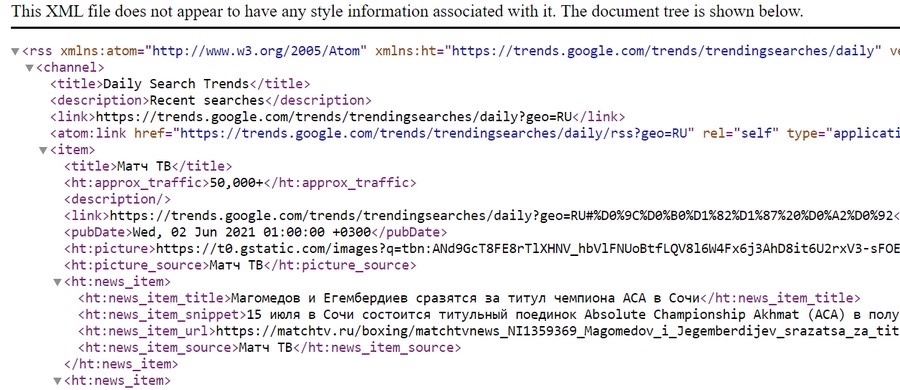Viewport: 900px width, 390px height.
Task: Click the pubDate 'Wed, 02 Jun 2021' value
Action: pyautogui.click(x=253, y=233)
